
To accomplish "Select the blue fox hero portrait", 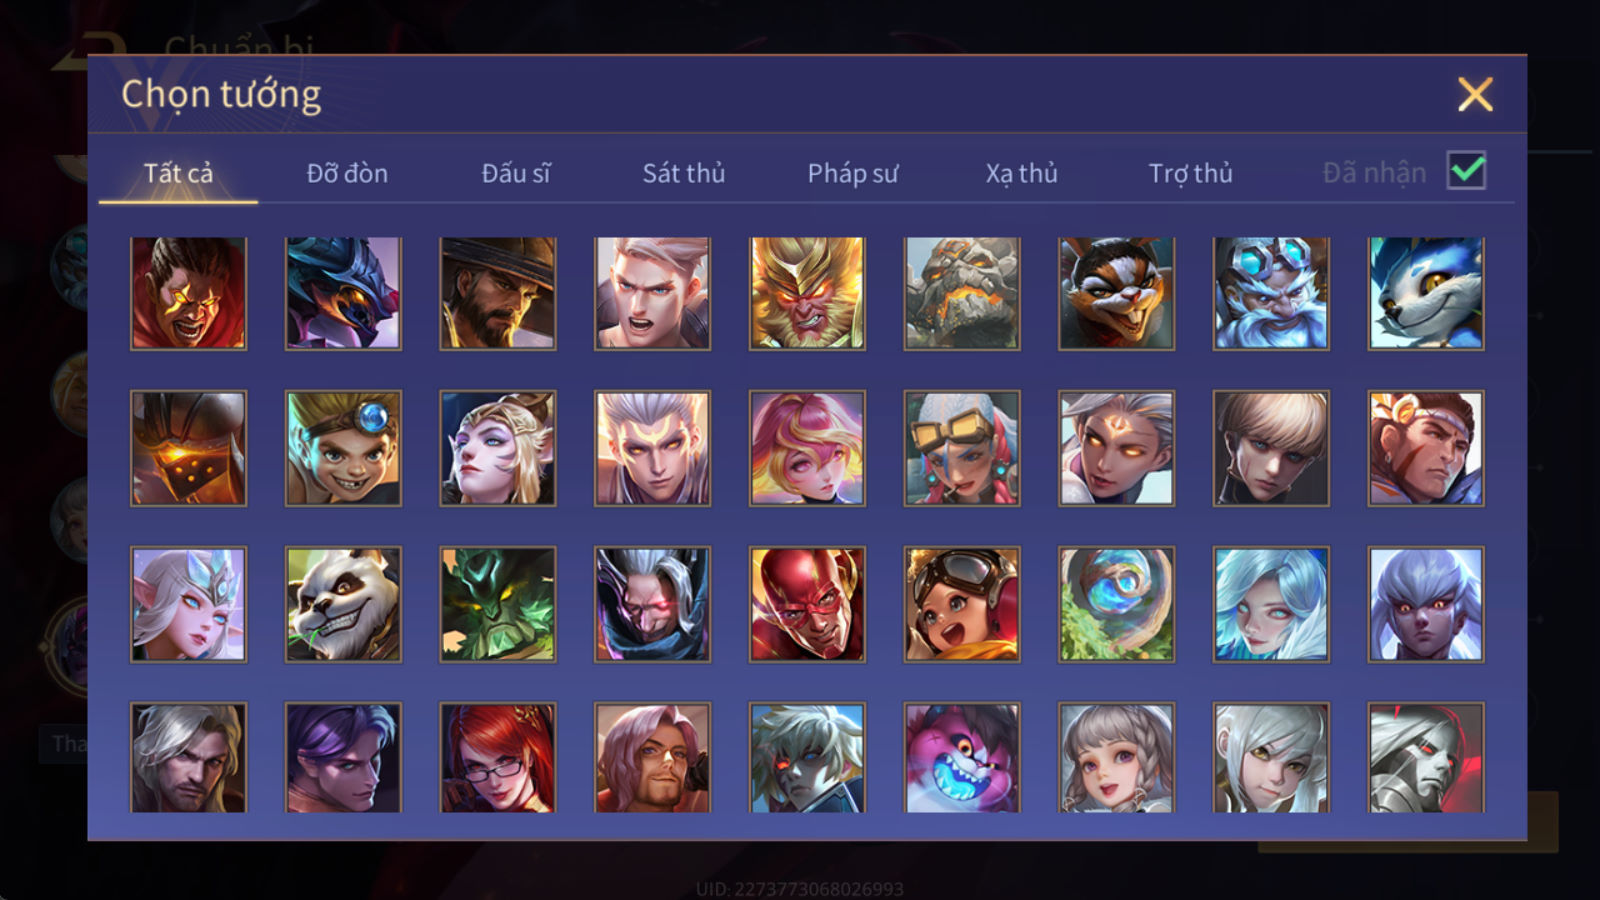I will (1426, 293).
